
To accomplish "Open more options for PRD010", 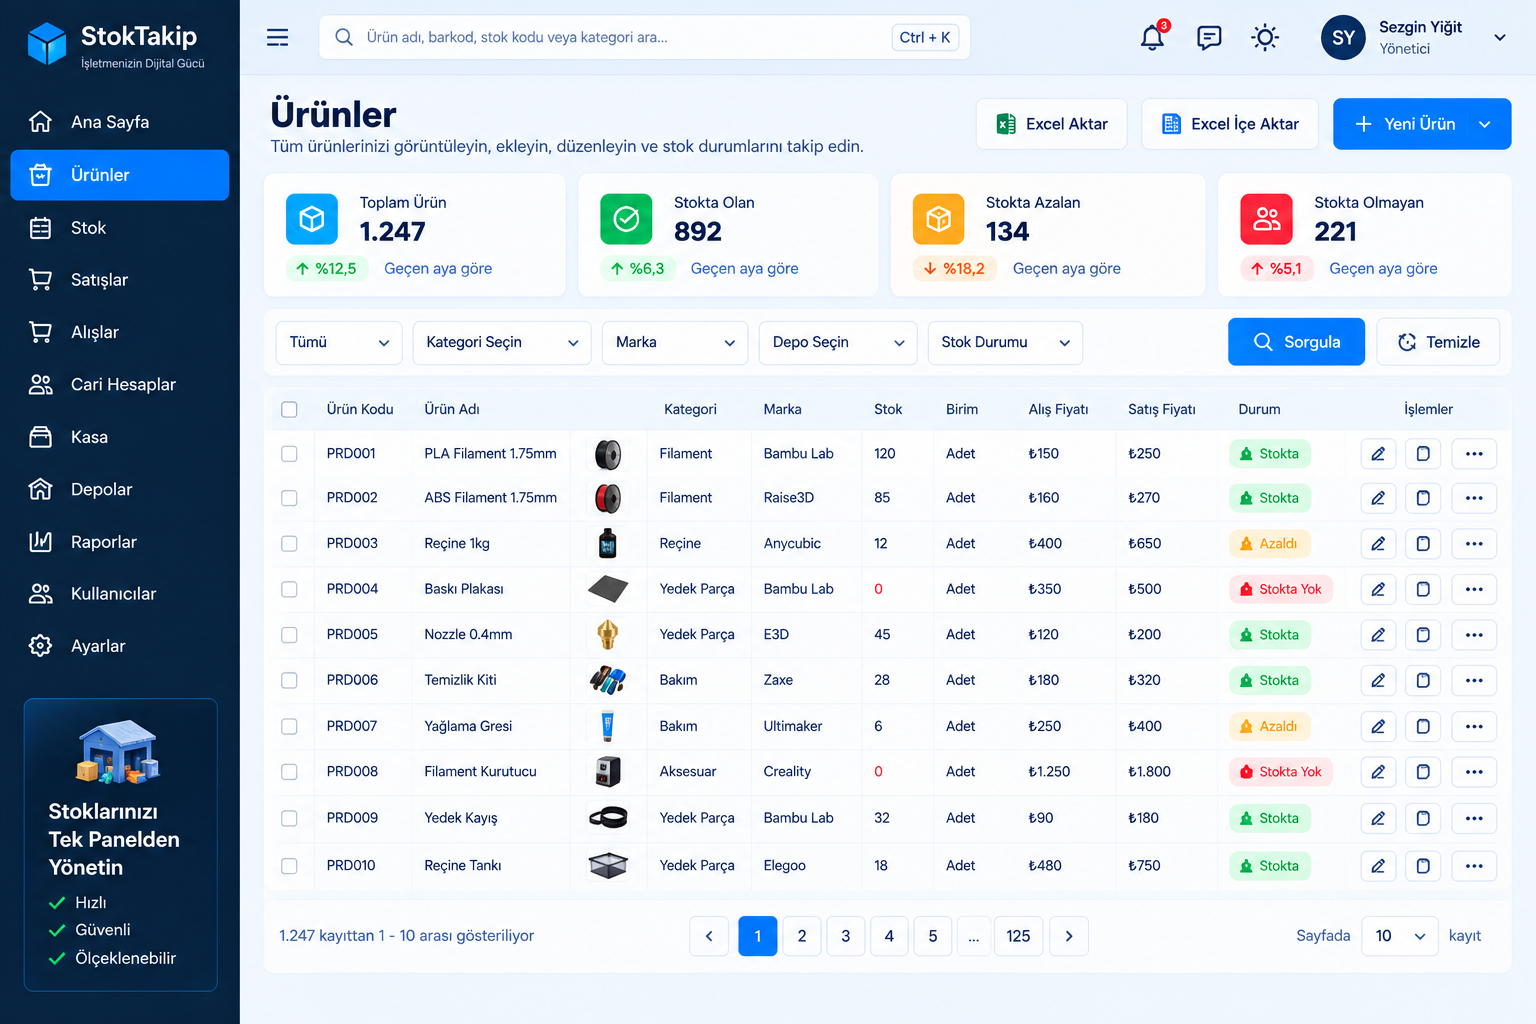I will tap(1474, 866).
